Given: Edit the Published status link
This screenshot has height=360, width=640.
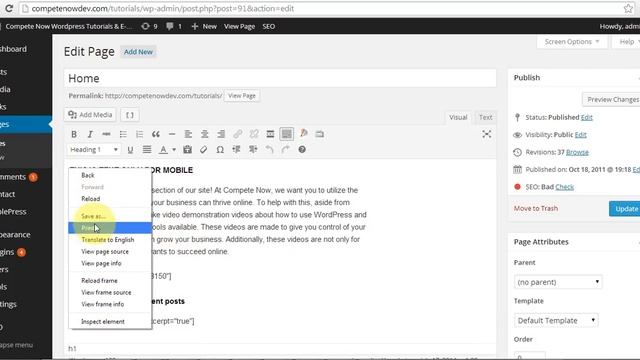Looking at the screenshot, I should [x=587, y=118].
